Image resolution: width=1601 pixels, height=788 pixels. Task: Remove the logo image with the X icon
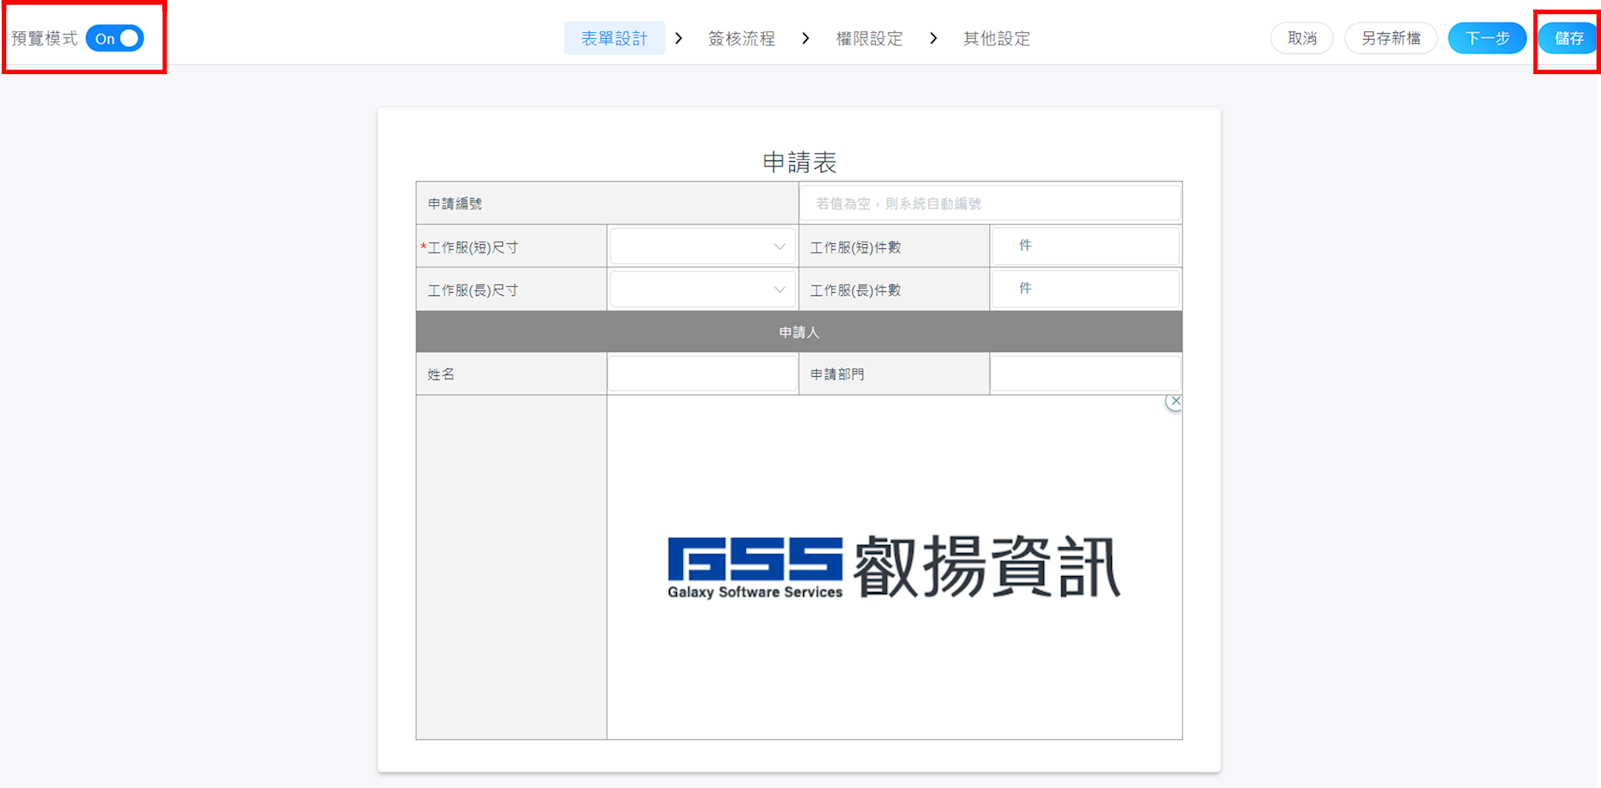click(x=1175, y=401)
